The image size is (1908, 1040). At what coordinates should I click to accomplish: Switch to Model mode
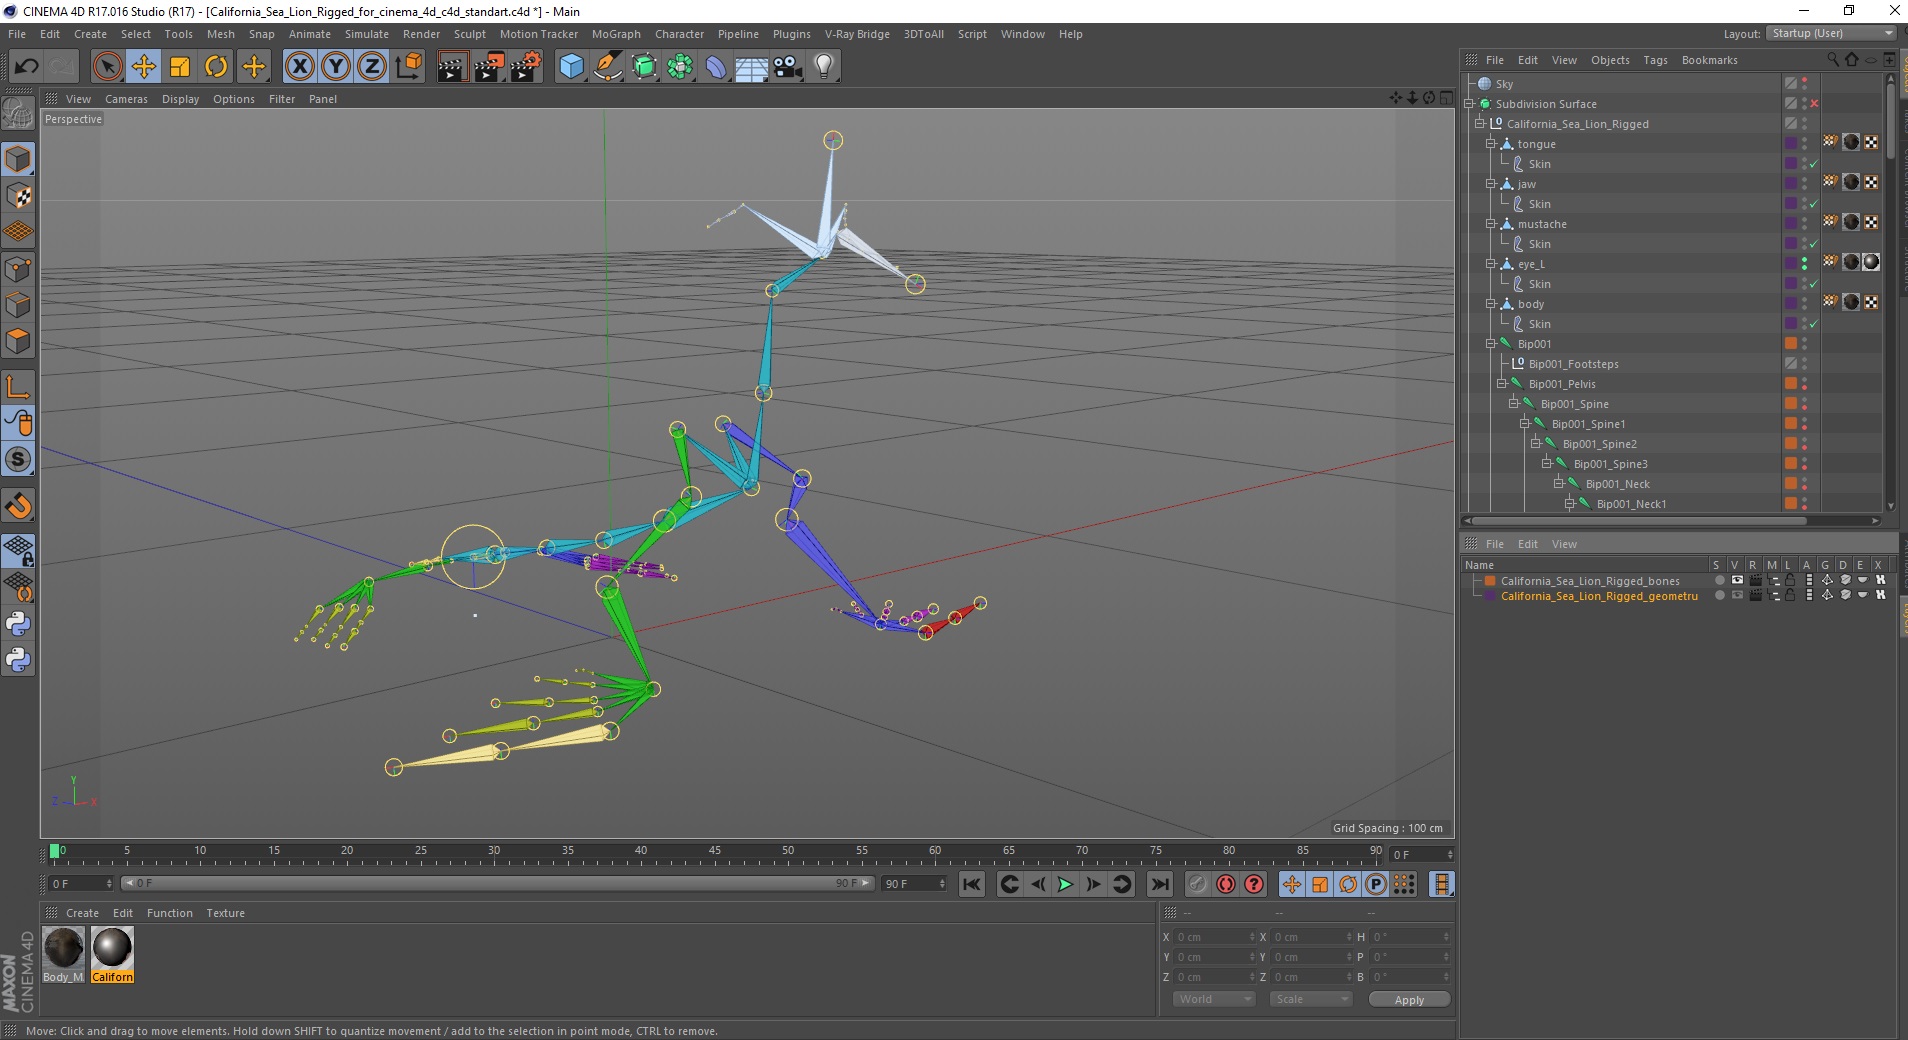pyautogui.click(x=18, y=159)
